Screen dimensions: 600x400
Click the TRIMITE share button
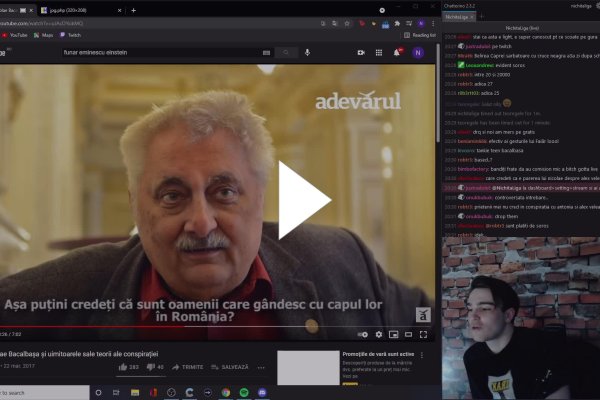click(187, 367)
